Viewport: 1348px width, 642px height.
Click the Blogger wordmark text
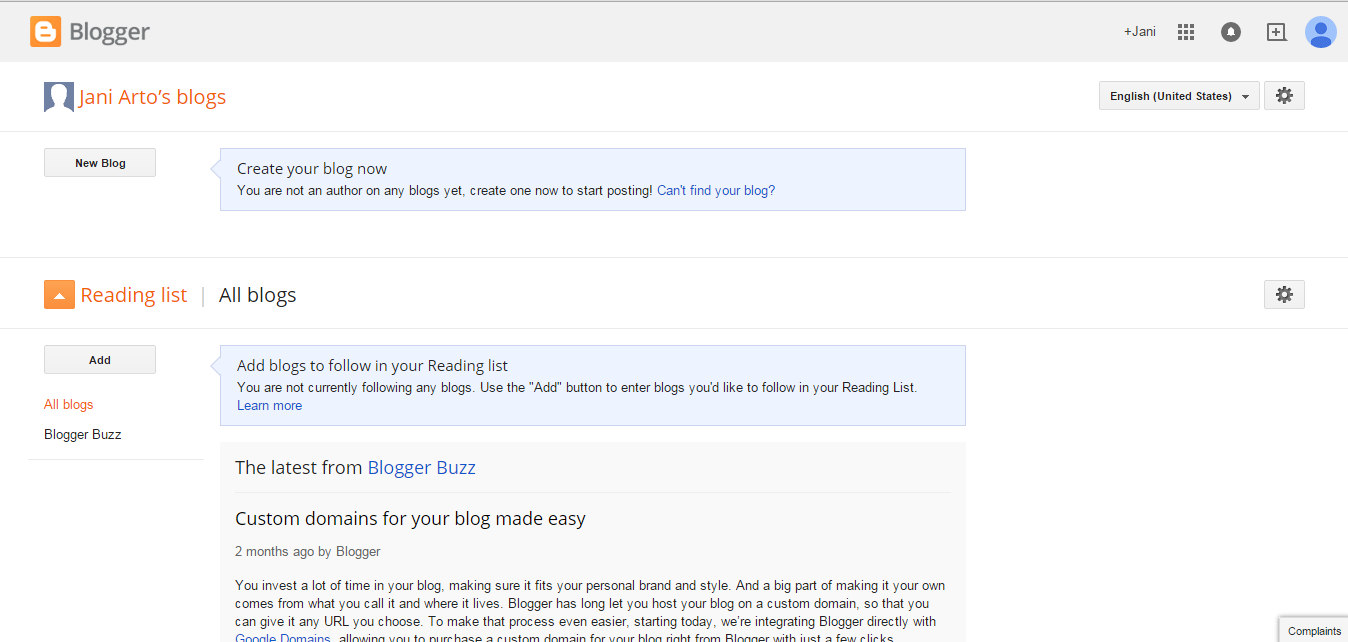click(109, 32)
